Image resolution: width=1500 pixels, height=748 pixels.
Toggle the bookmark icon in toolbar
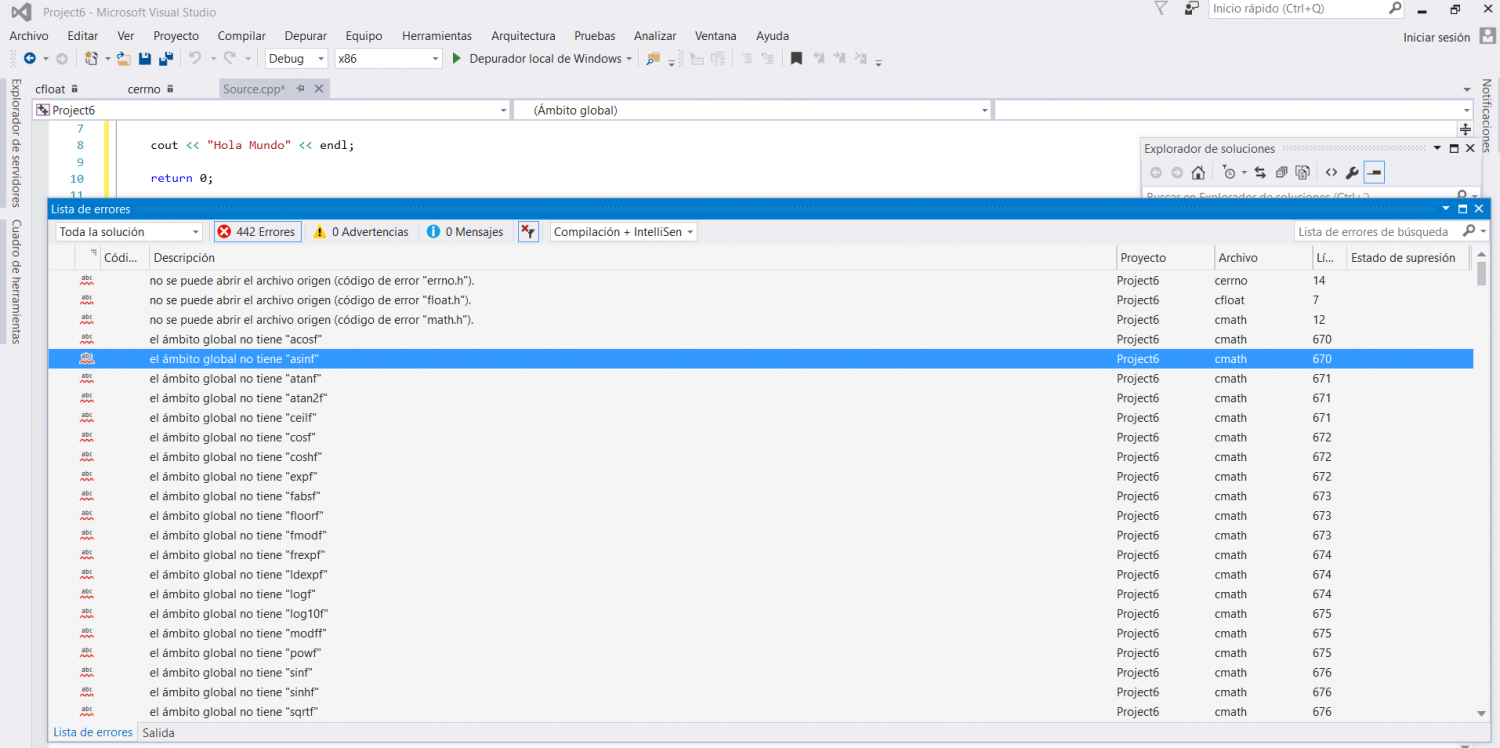pos(796,59)
